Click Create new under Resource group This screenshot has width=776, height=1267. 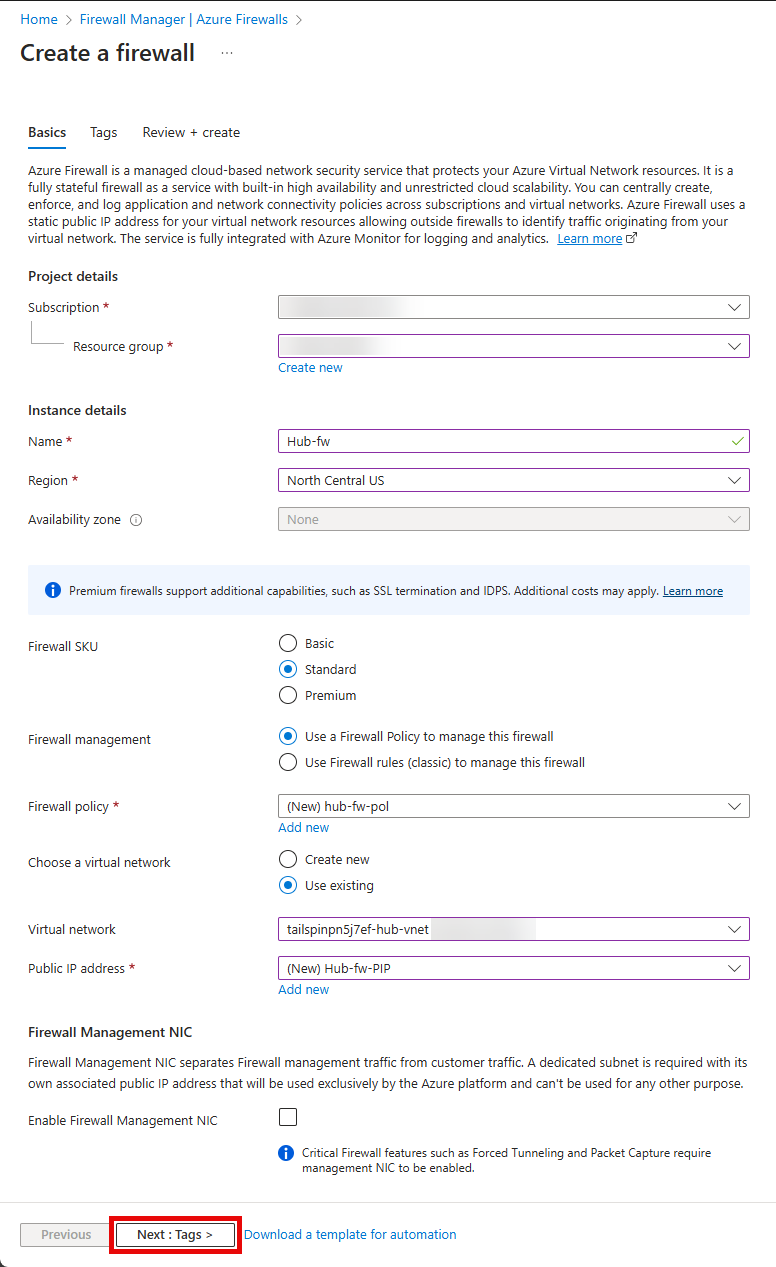(310, 367)
